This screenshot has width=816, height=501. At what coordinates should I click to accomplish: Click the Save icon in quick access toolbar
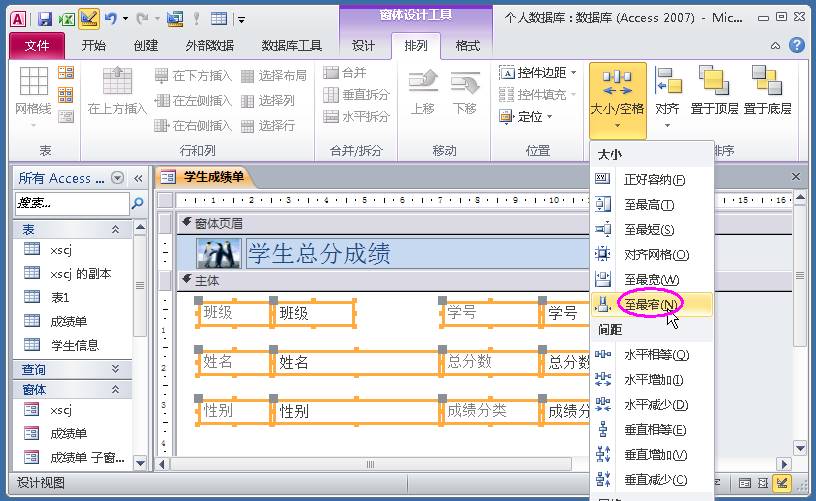45,19
